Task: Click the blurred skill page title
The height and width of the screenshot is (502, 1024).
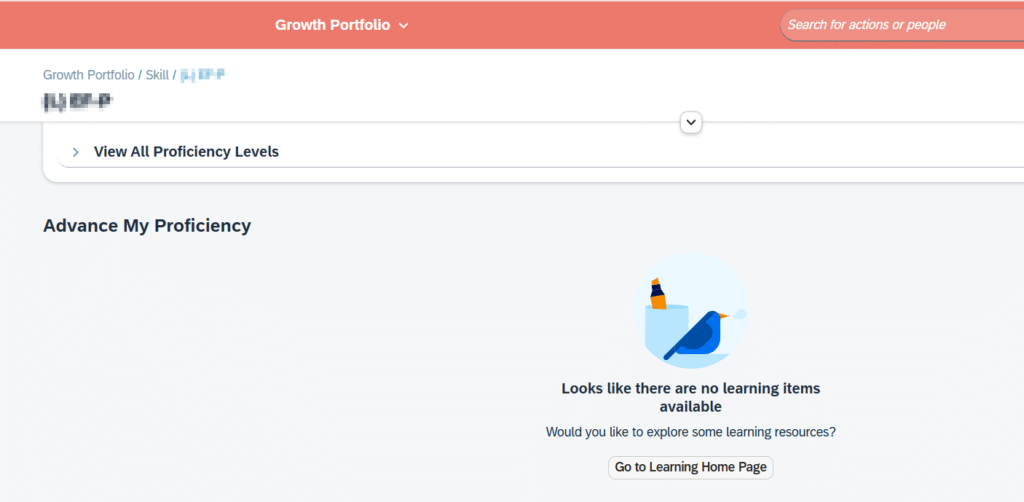Action: pos(78,99)
